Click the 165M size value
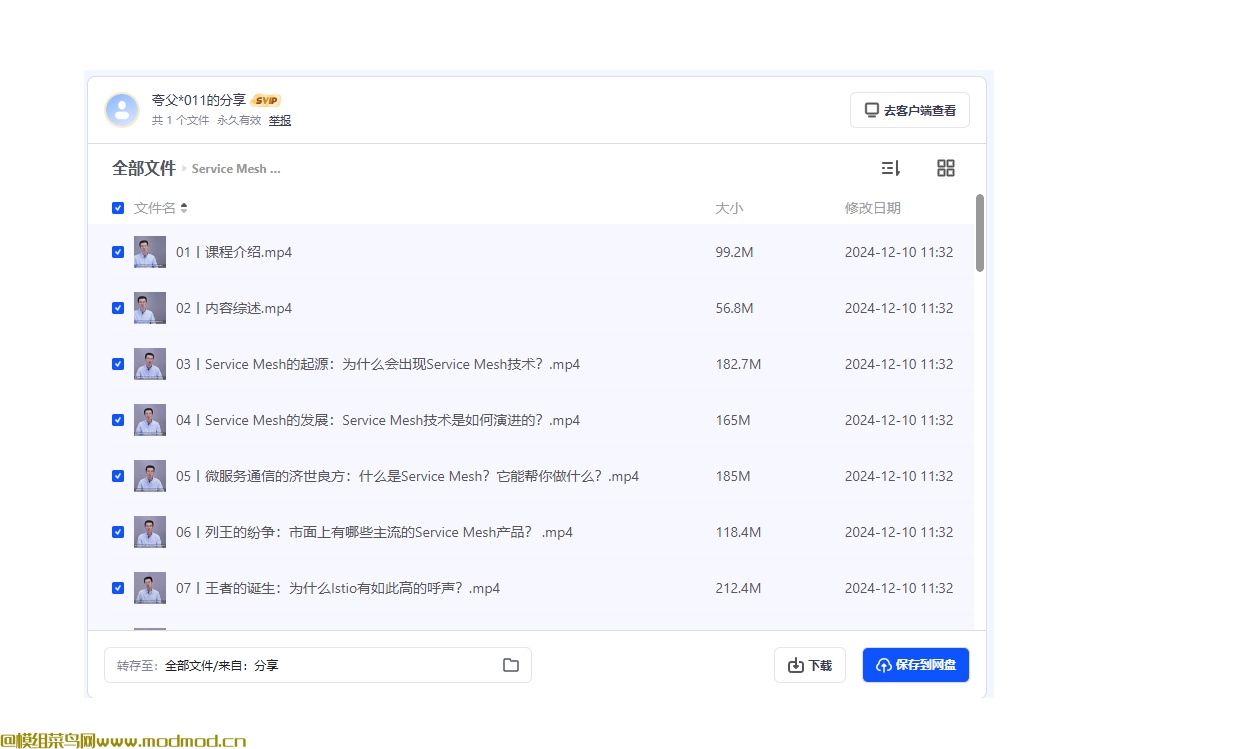The image size is (1246, 749). (x=733, y=420)
